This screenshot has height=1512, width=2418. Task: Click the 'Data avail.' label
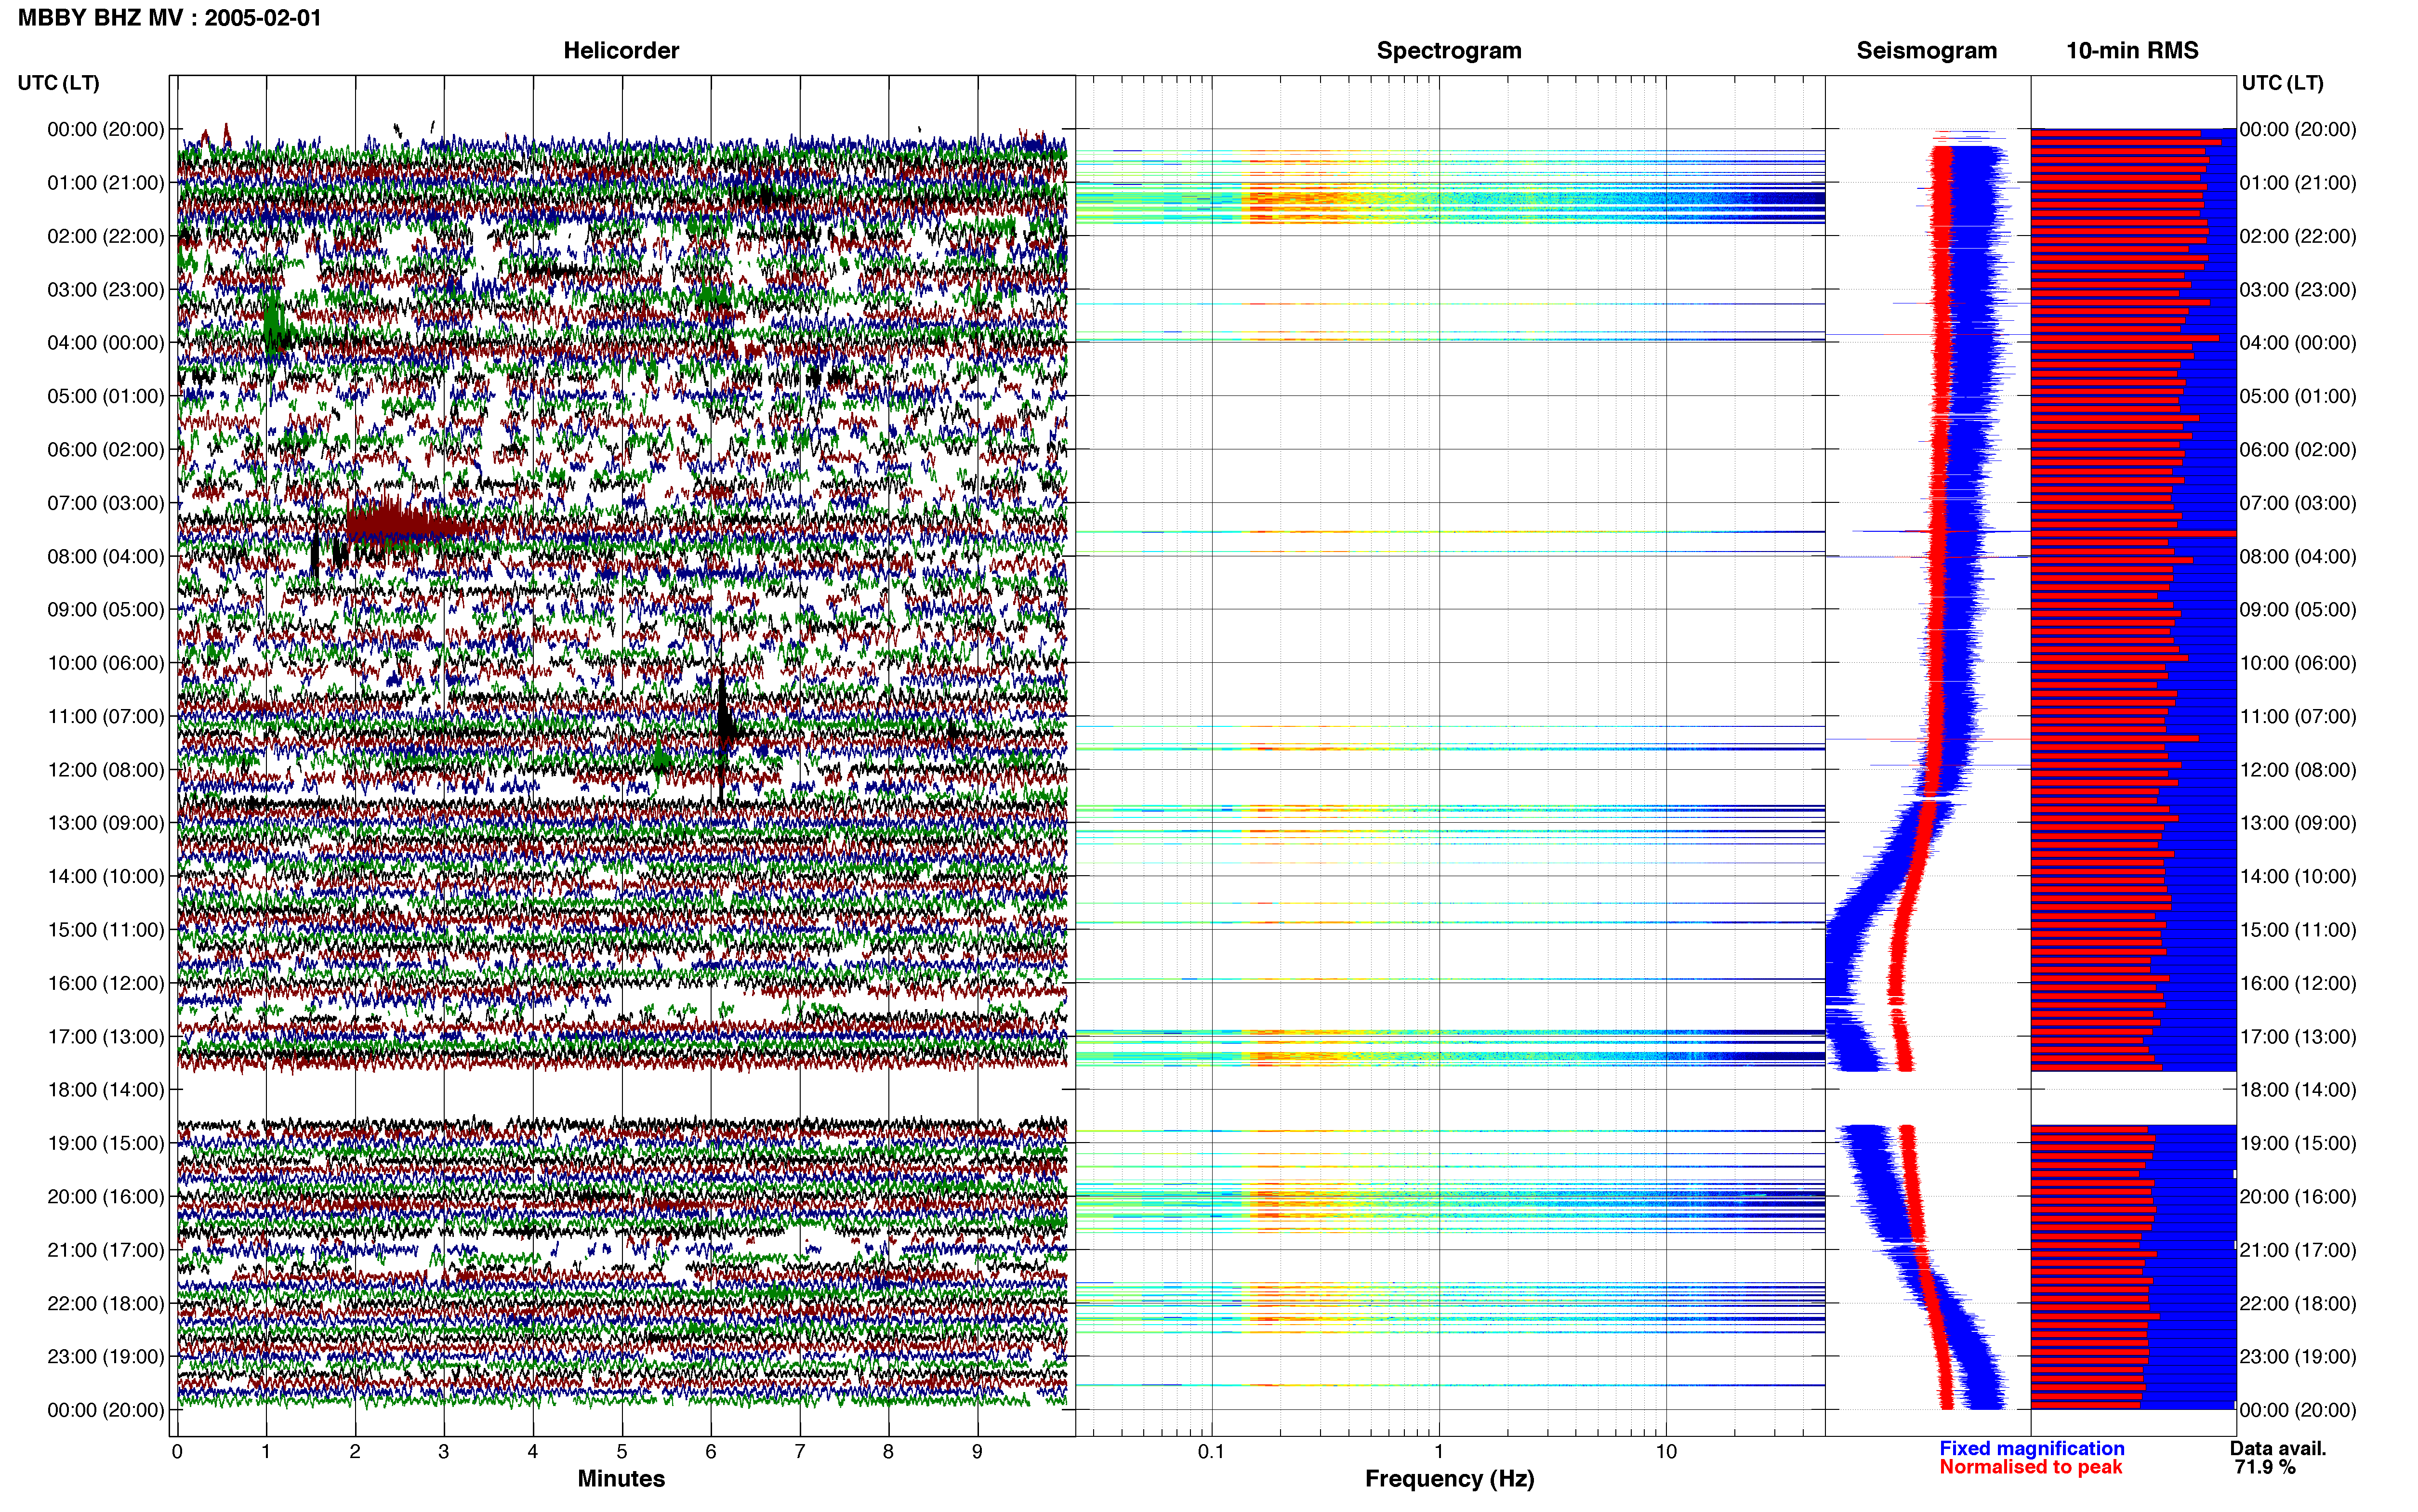coord(2278,1448)
